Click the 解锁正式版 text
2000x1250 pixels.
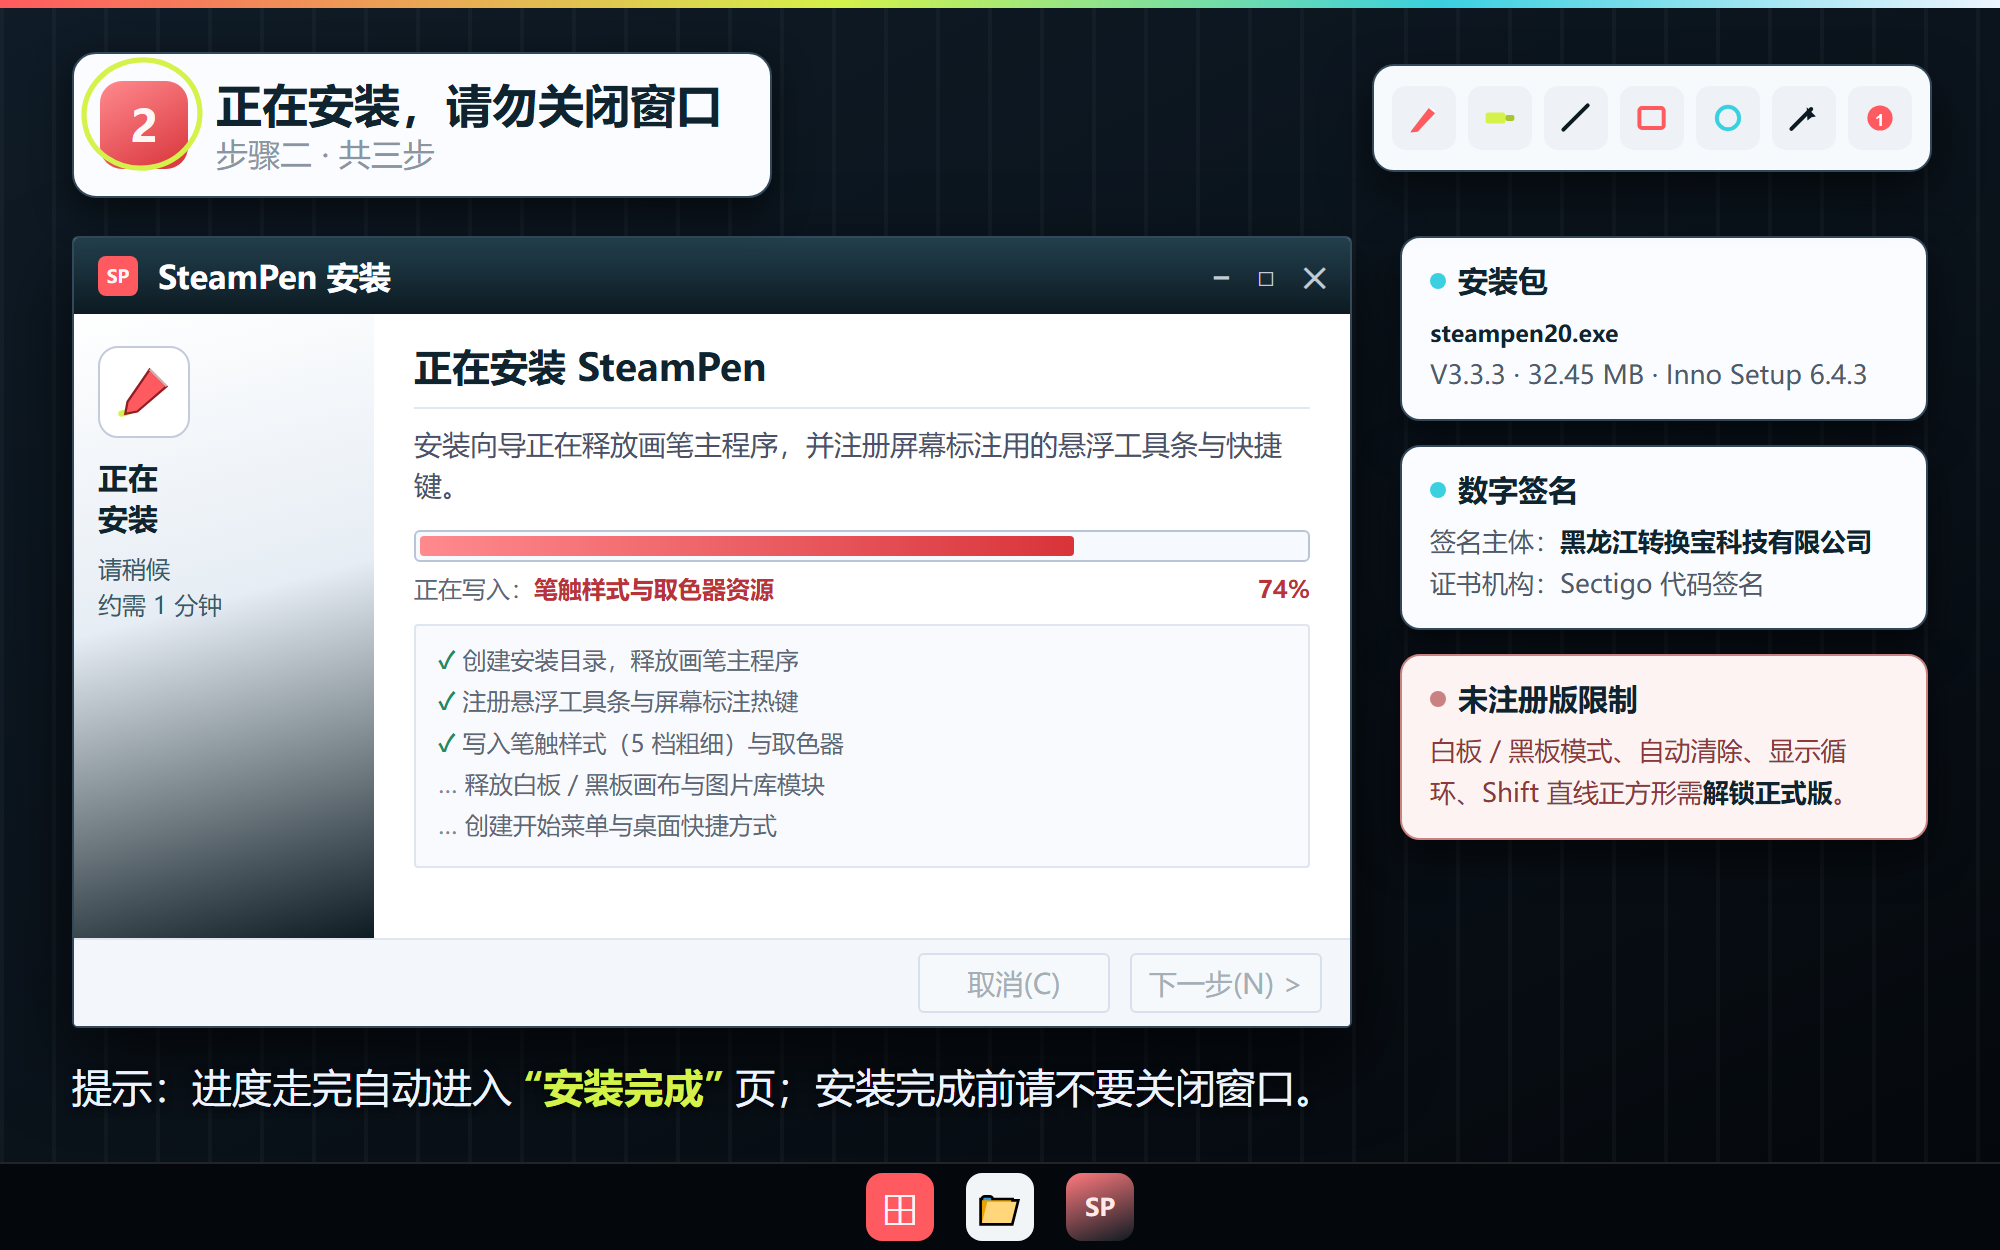[1768, 793]
